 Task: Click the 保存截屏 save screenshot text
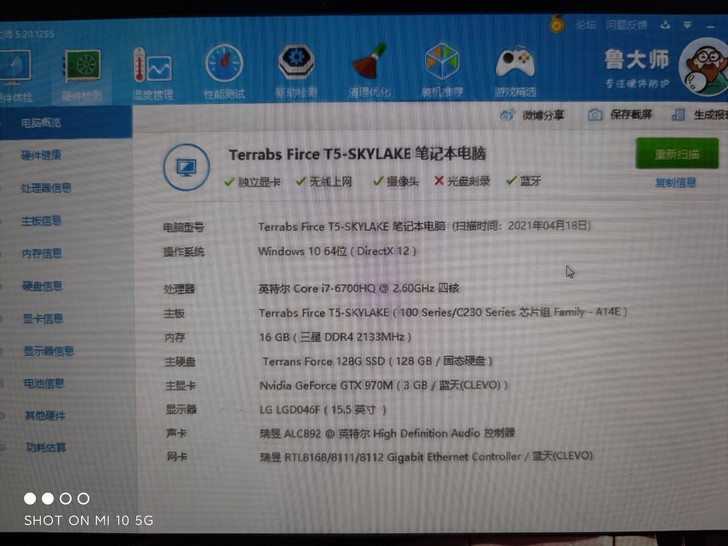[631, 115]
